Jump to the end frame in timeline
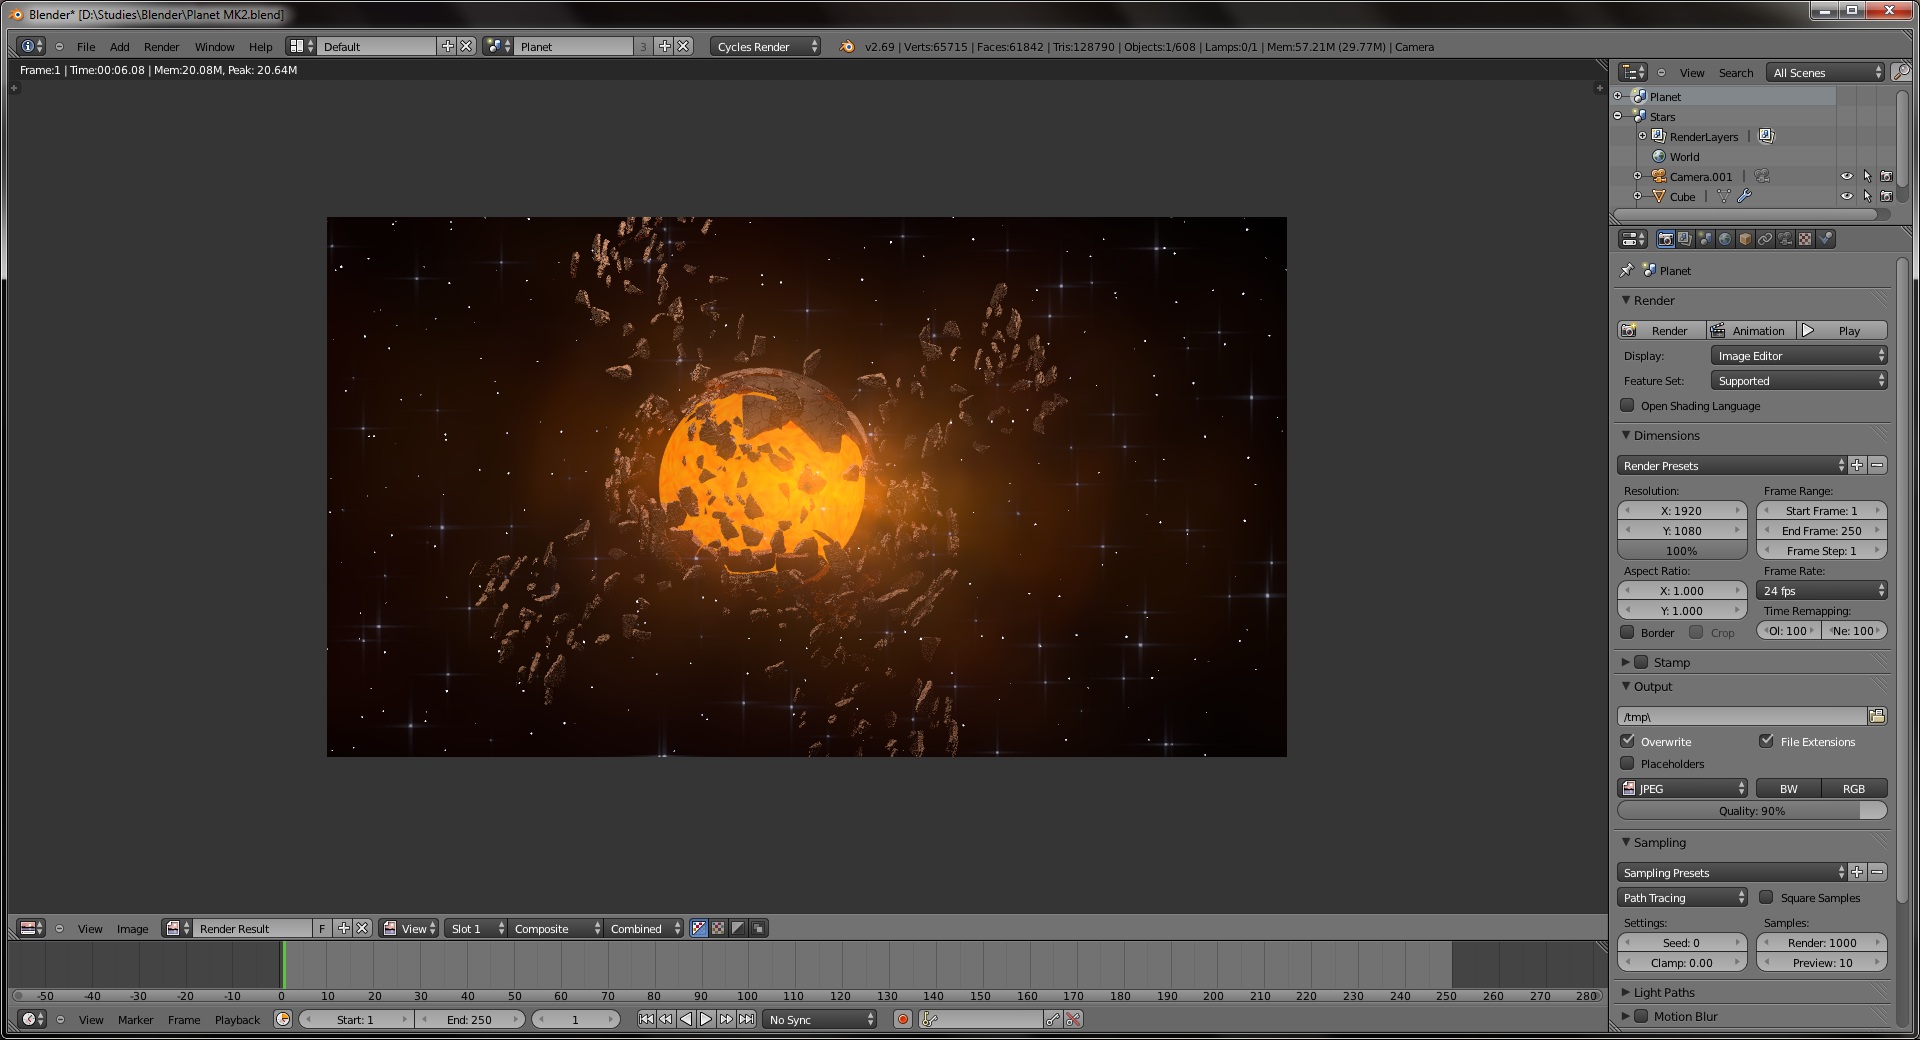 coord(746,1019)
